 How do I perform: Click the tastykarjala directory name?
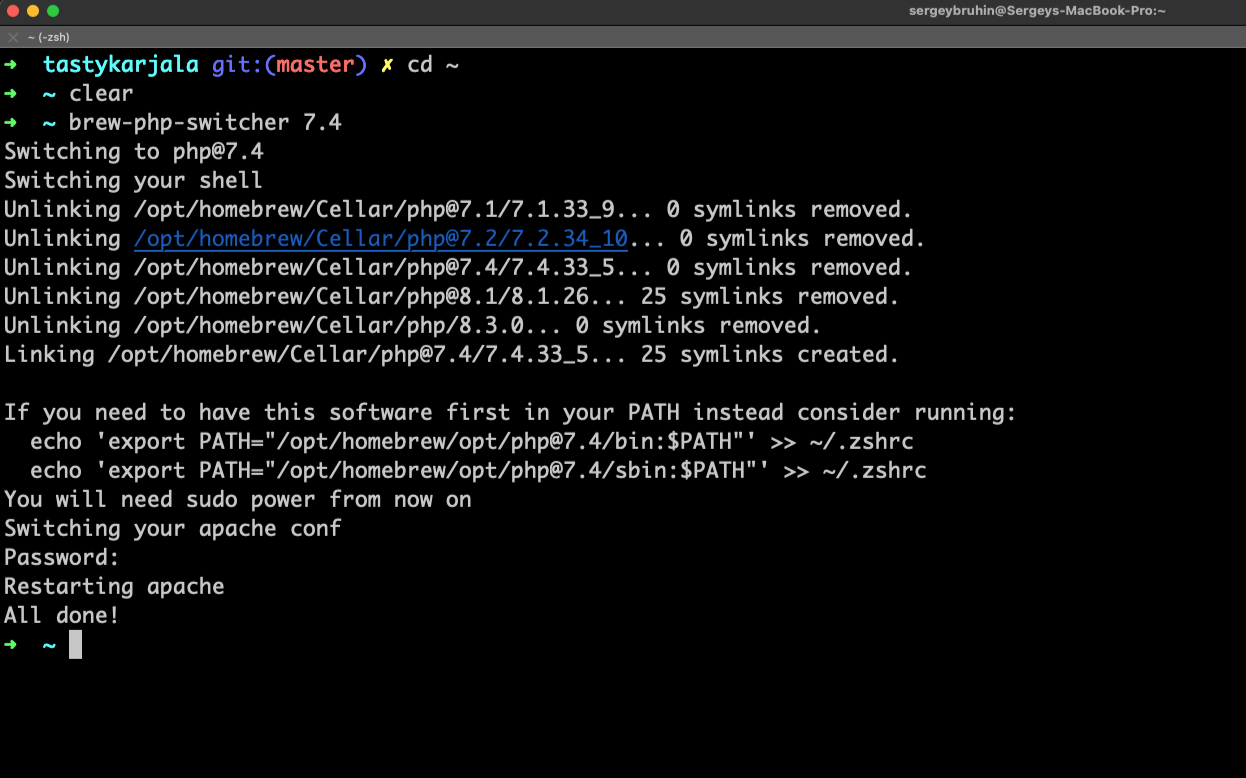[x=120, y=65]
